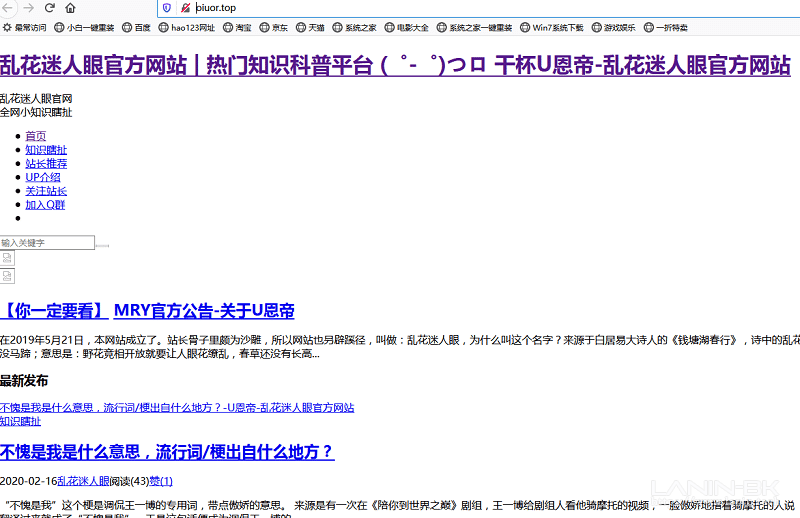Click the second broken image placeholder

pos(7,276)
